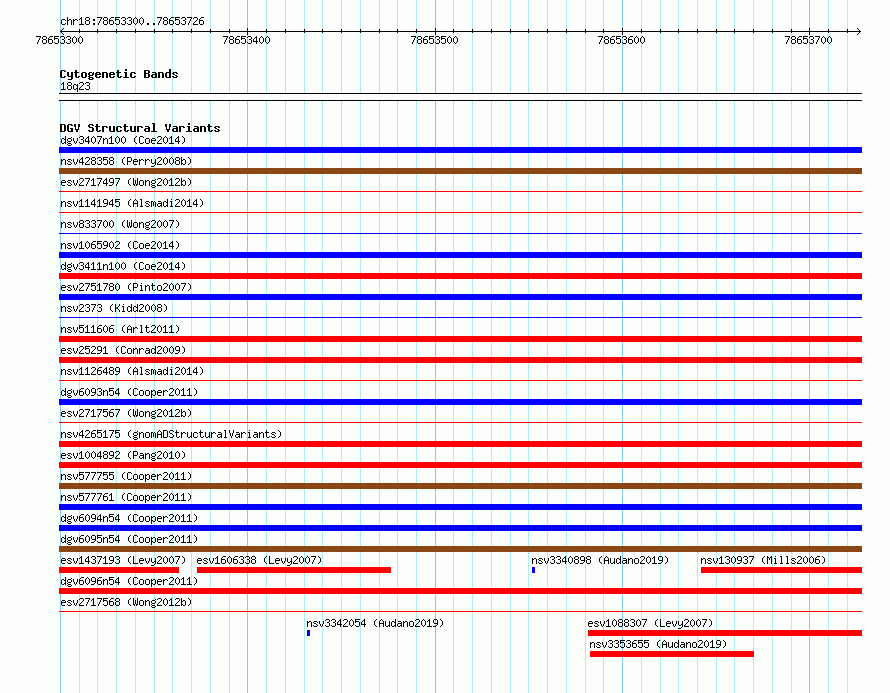
Task: Select the nsv428358 (Perry2008b) variant label
Action: (126, 161)
